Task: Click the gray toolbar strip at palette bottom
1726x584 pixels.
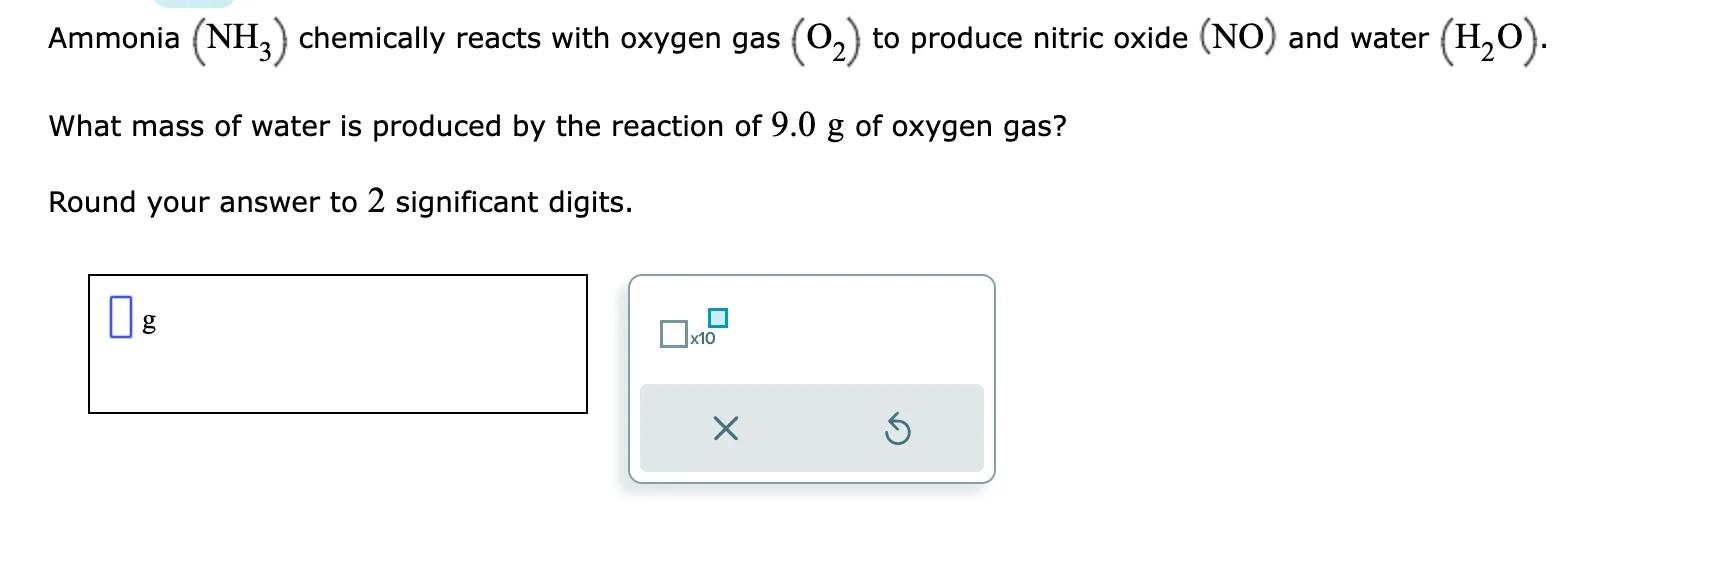Action: pyautogui.click(x=810, y=428)
